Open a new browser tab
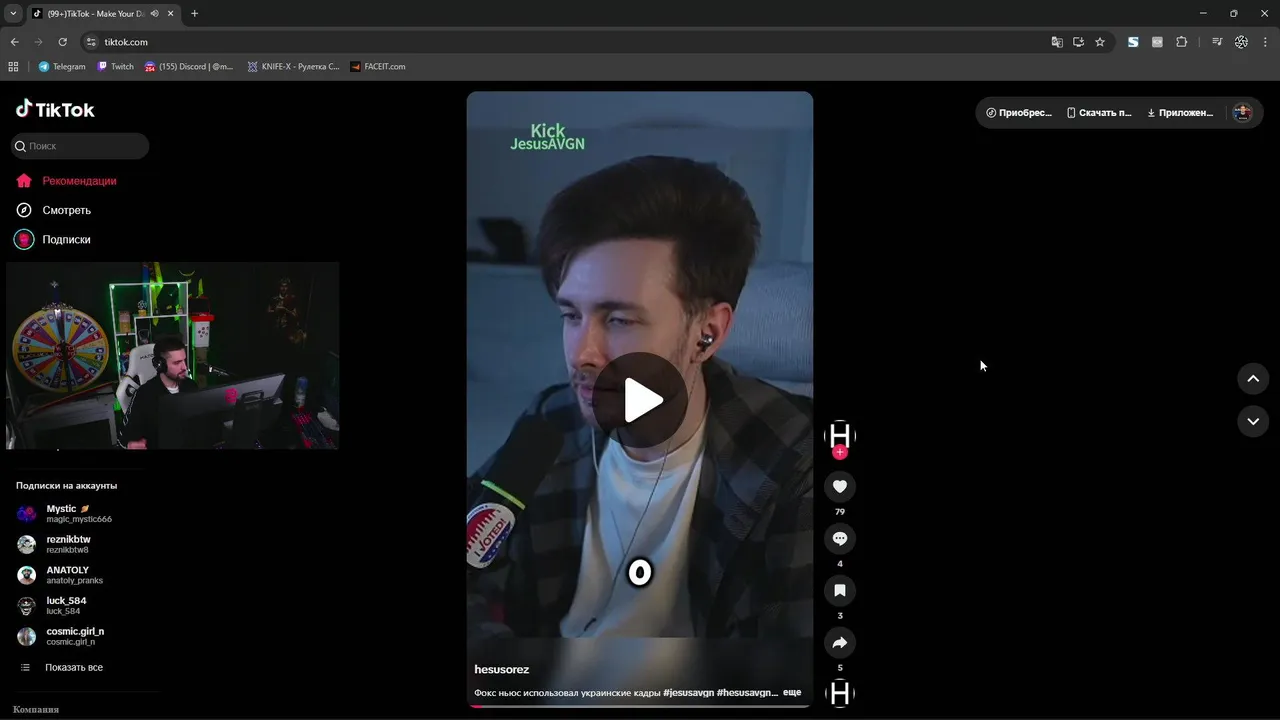 click(194, 14)
